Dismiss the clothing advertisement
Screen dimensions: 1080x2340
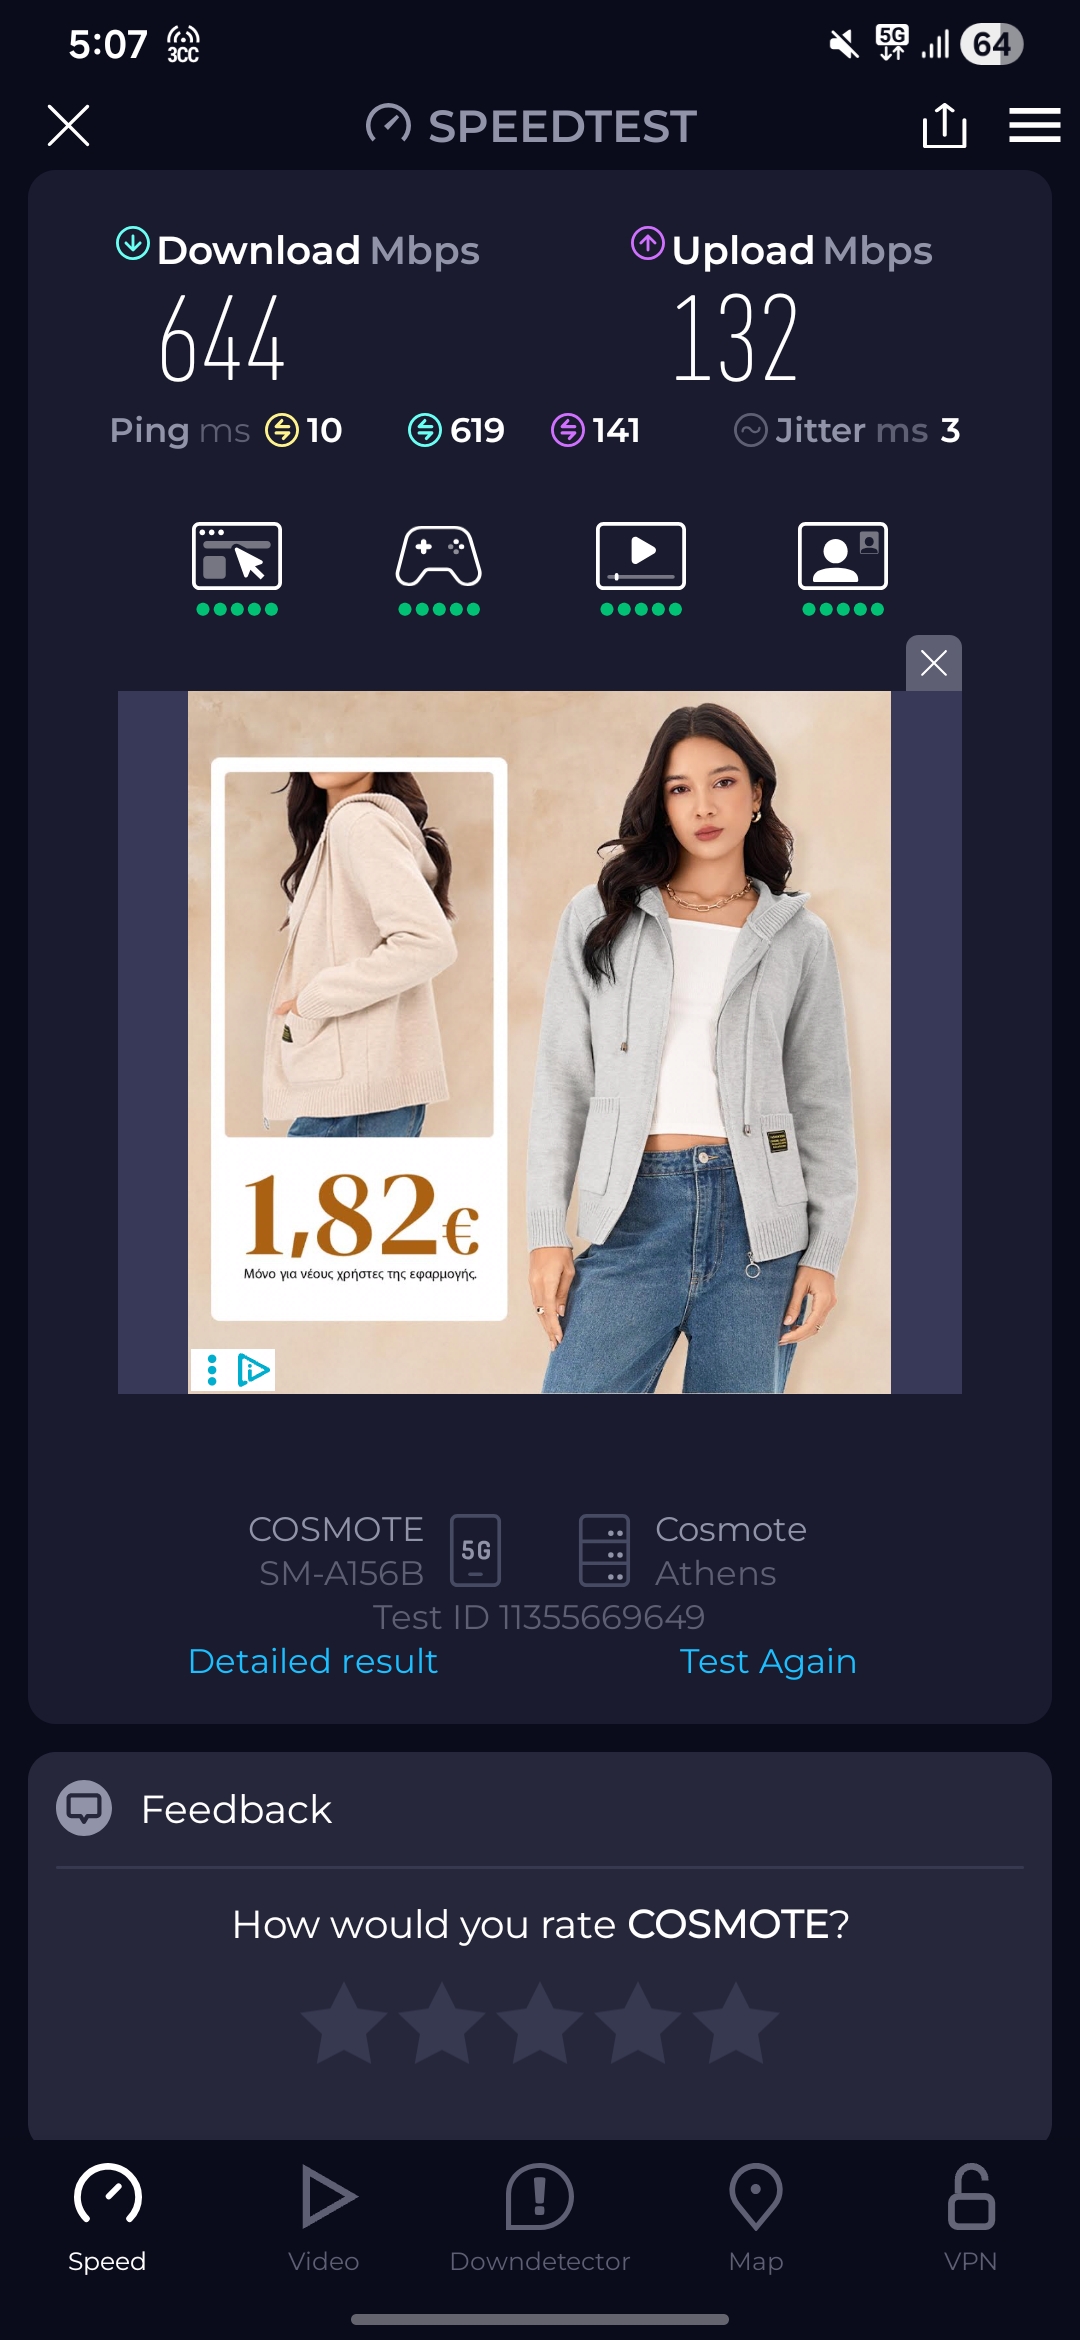tap(934, 663)
